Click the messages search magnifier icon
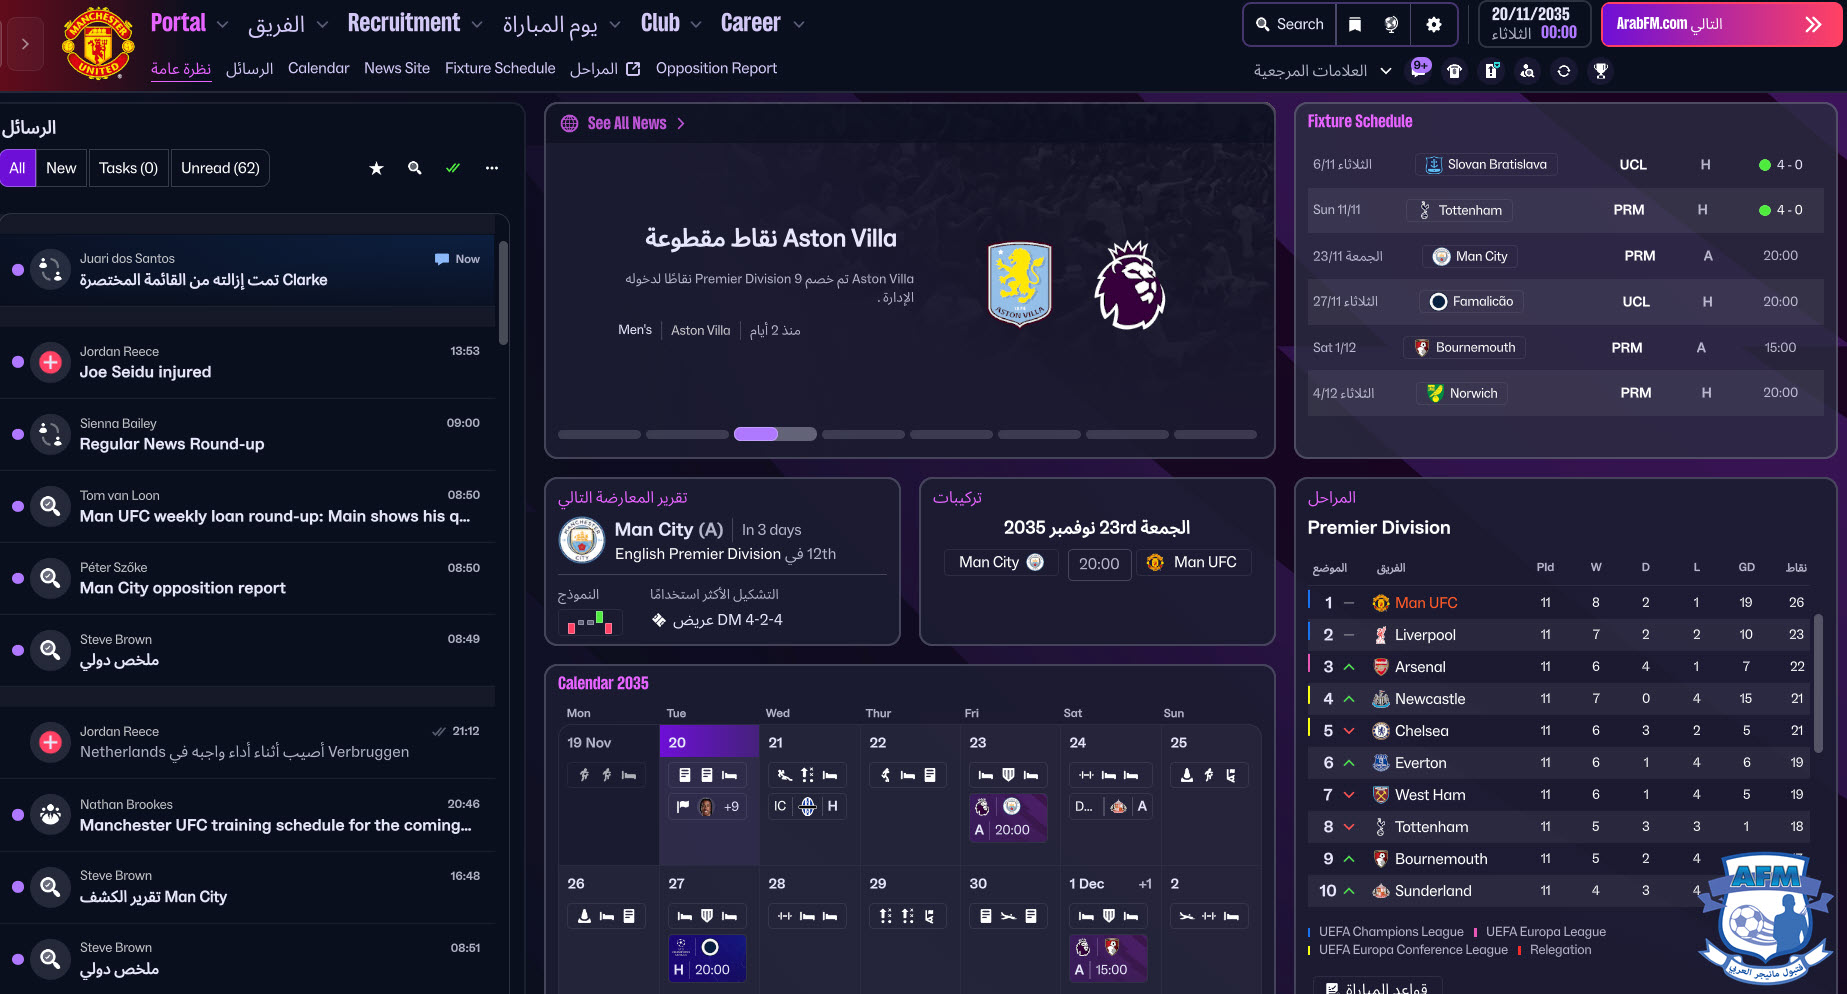This screenshot has height=994, width=1847. tap(414, 168)
